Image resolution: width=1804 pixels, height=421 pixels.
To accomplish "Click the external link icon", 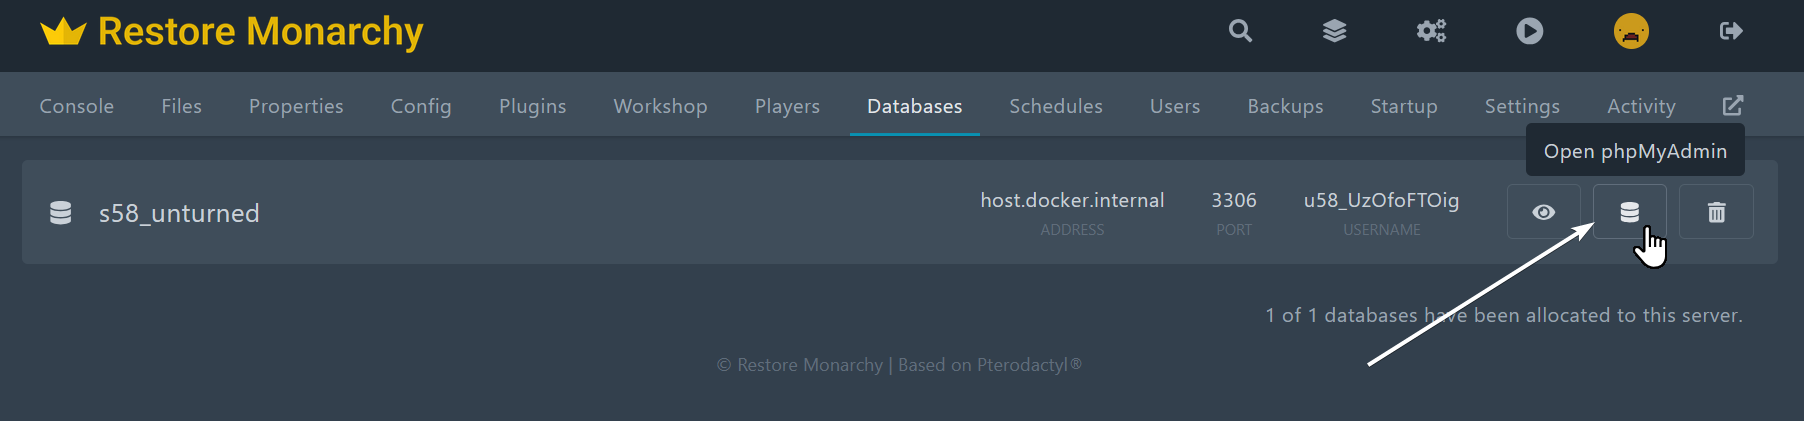I will (1733, 106).
